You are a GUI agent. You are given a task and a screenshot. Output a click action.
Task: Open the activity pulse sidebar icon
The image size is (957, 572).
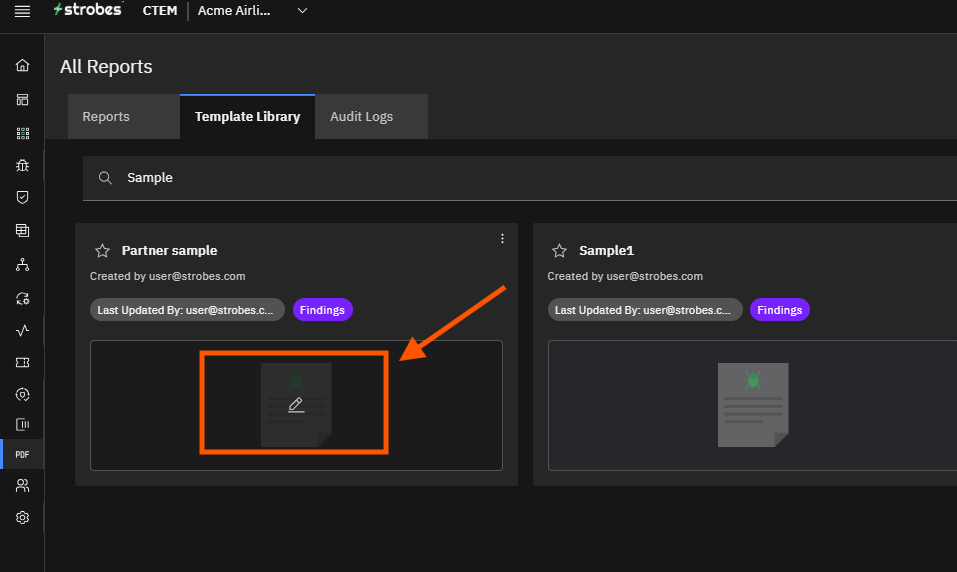tap(23, 330)
